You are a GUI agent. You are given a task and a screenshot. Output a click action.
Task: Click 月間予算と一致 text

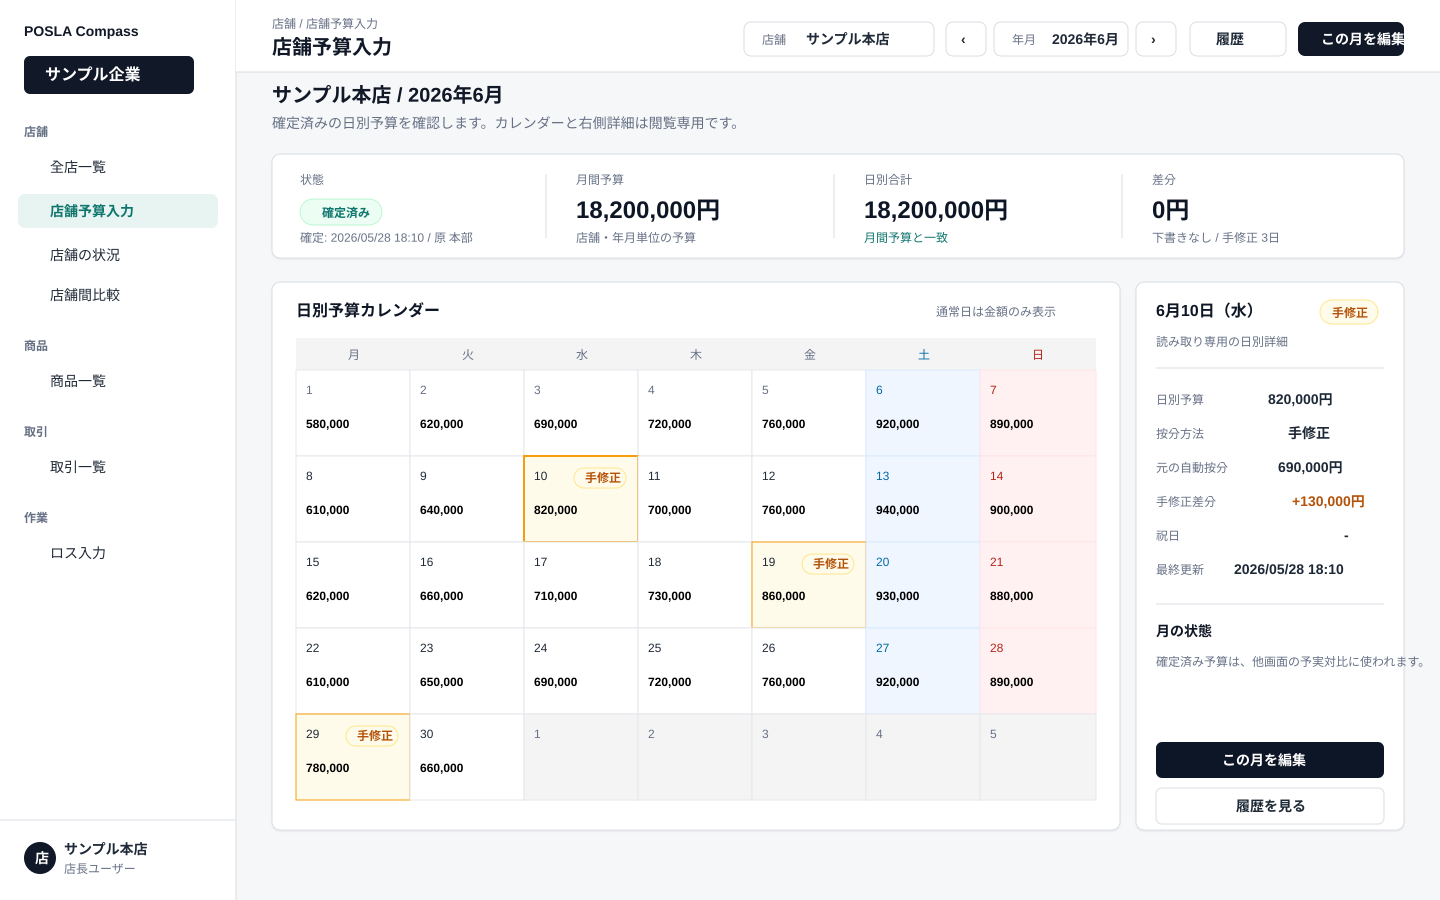coord(906,238)
